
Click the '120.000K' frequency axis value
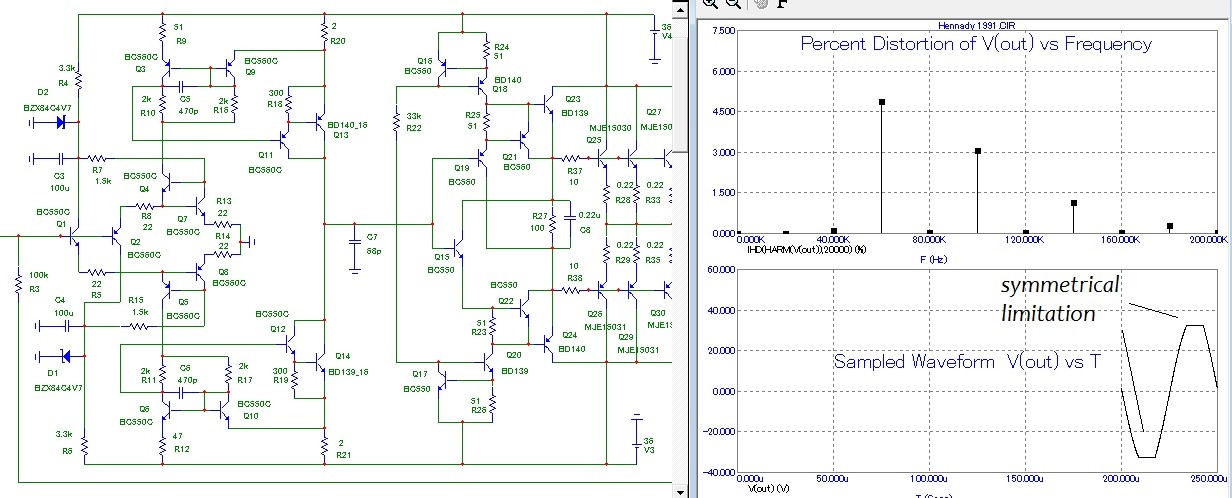(x=1025, y=240)
